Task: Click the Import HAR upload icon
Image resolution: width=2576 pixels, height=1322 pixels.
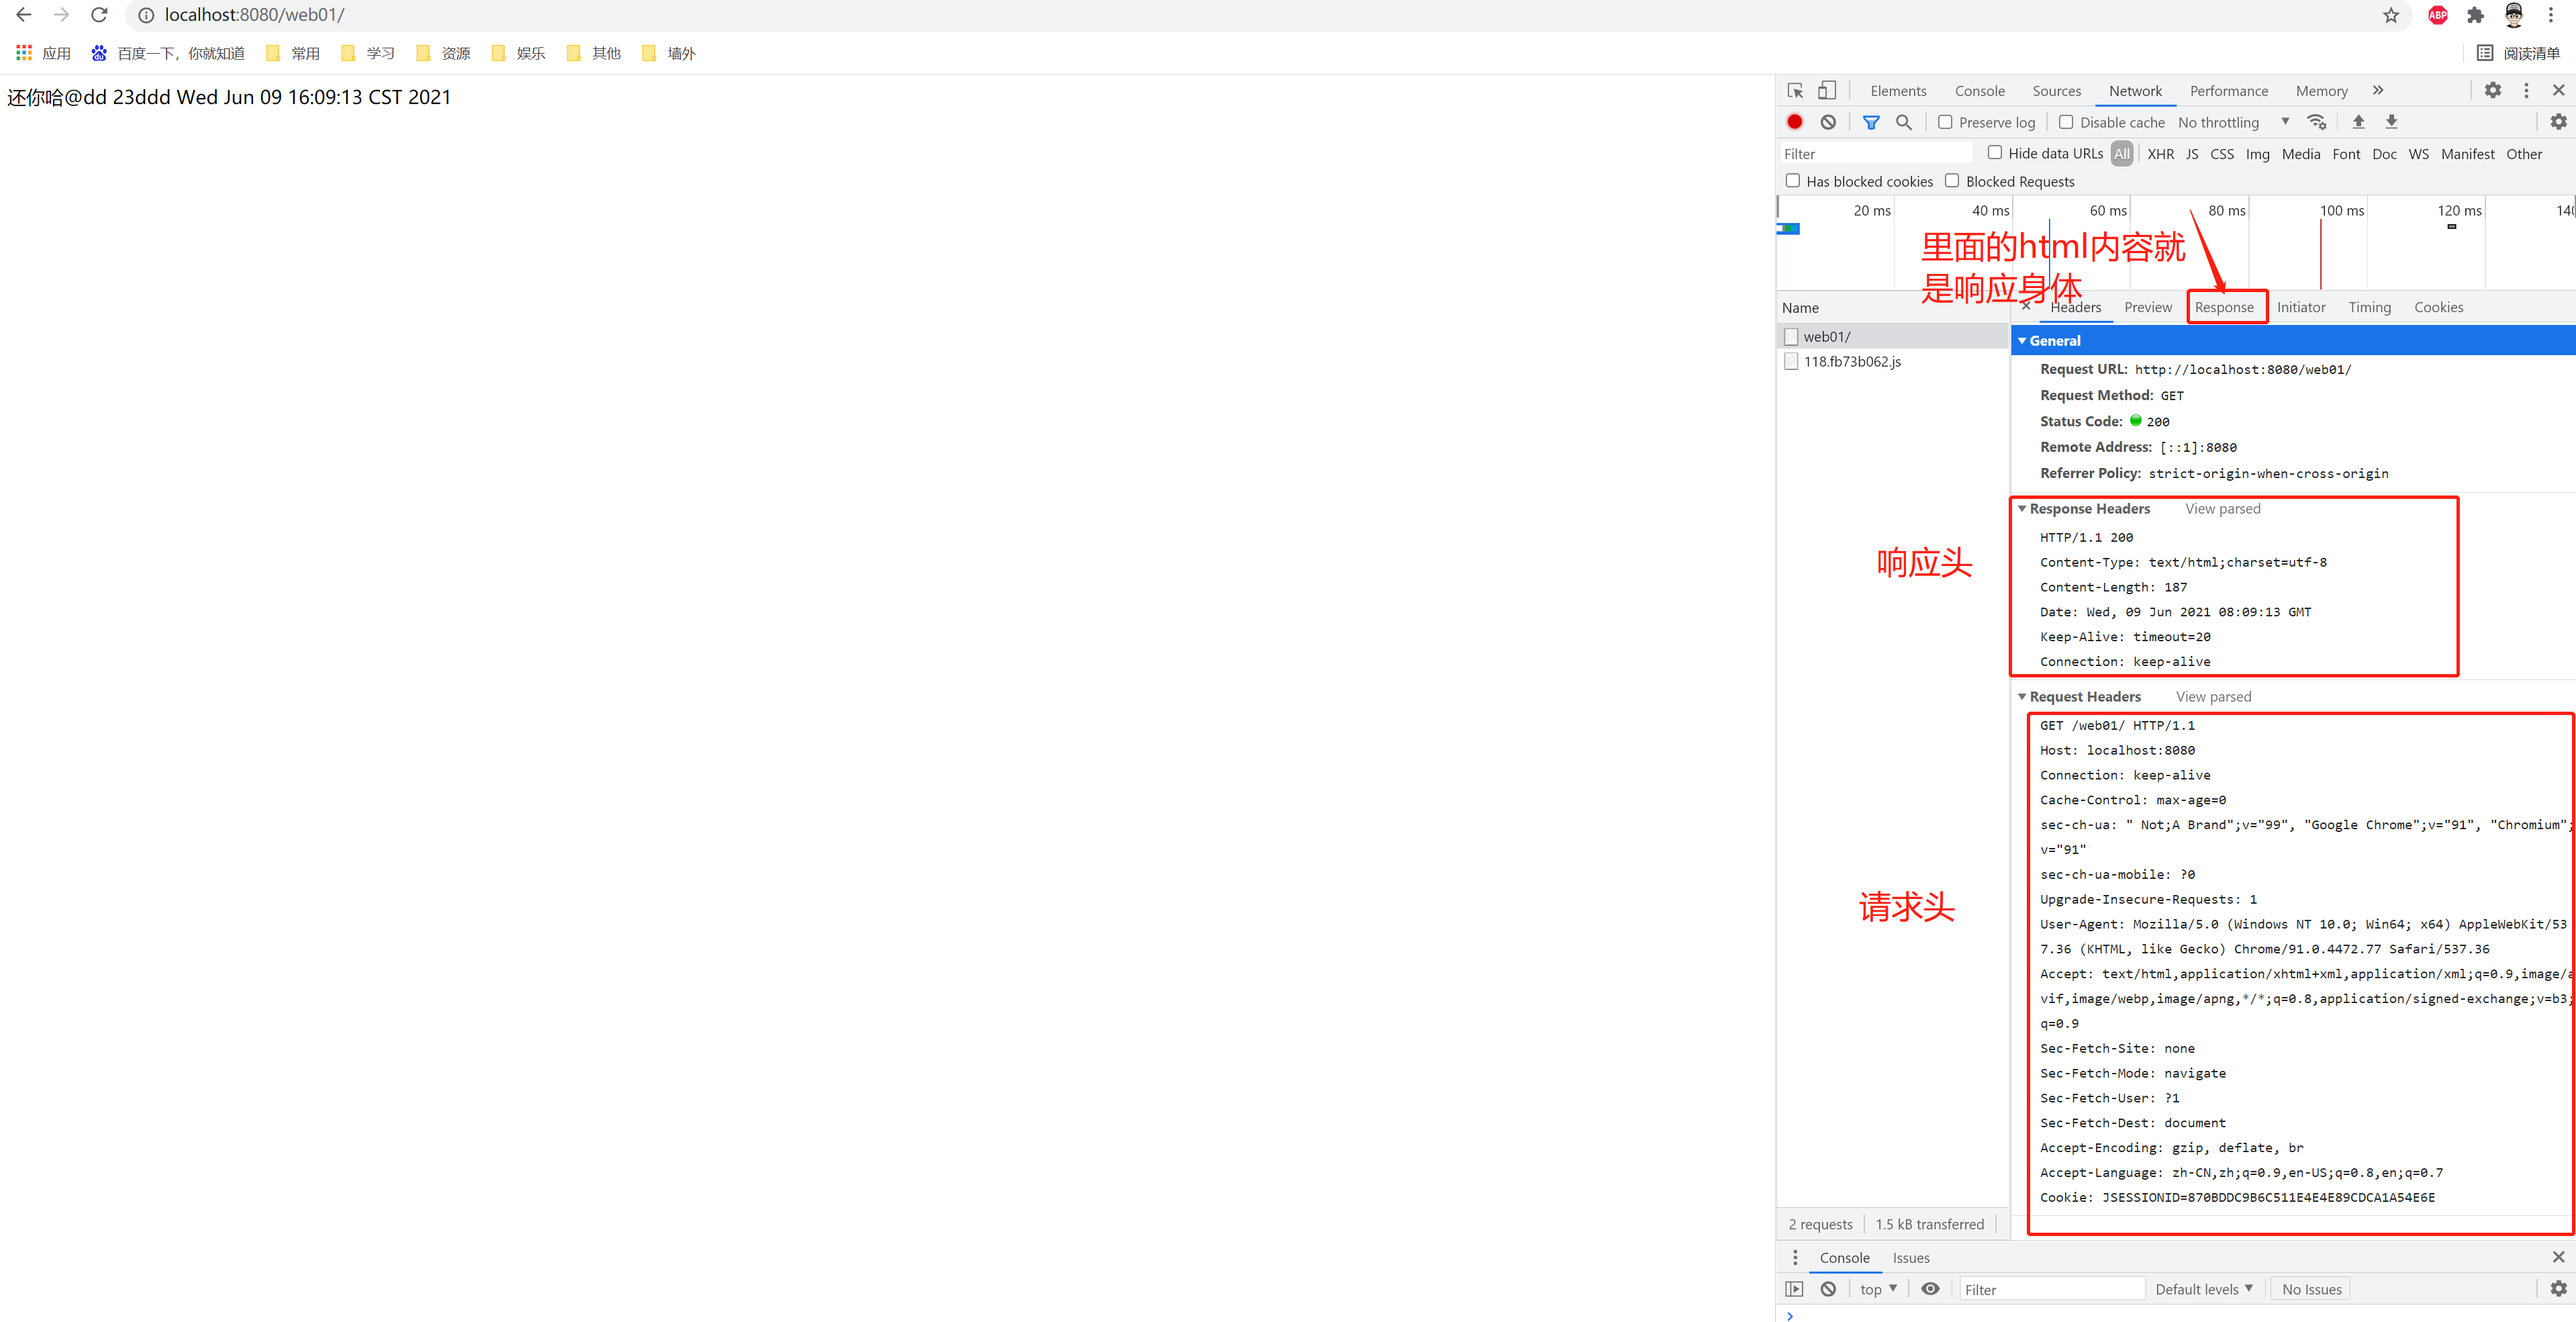Action: coord(2358,122)
